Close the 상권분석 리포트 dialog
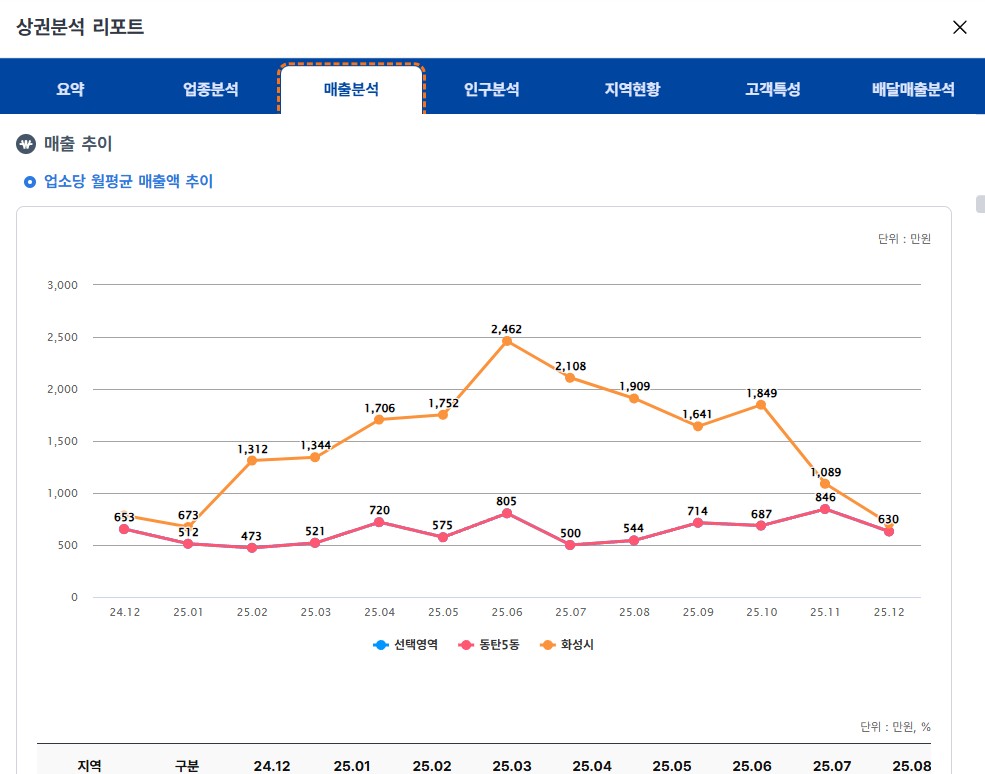 [959, 28]
